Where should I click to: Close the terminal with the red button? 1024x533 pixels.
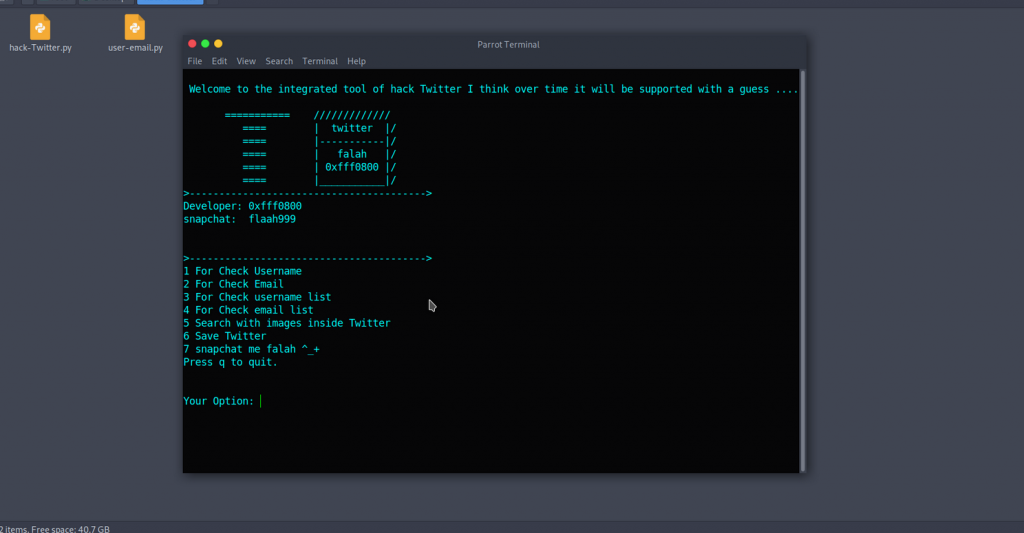[x=192, y=44]
